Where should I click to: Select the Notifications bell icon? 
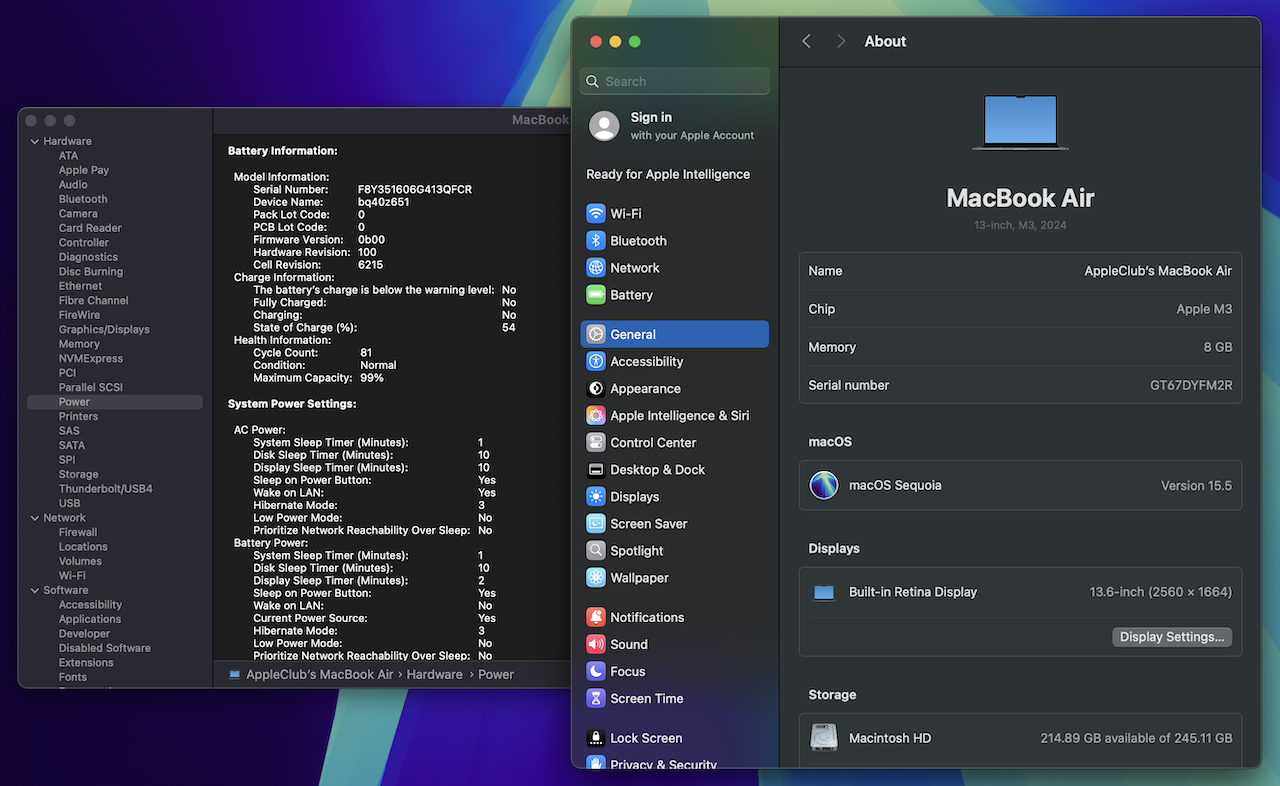(596, 617)
